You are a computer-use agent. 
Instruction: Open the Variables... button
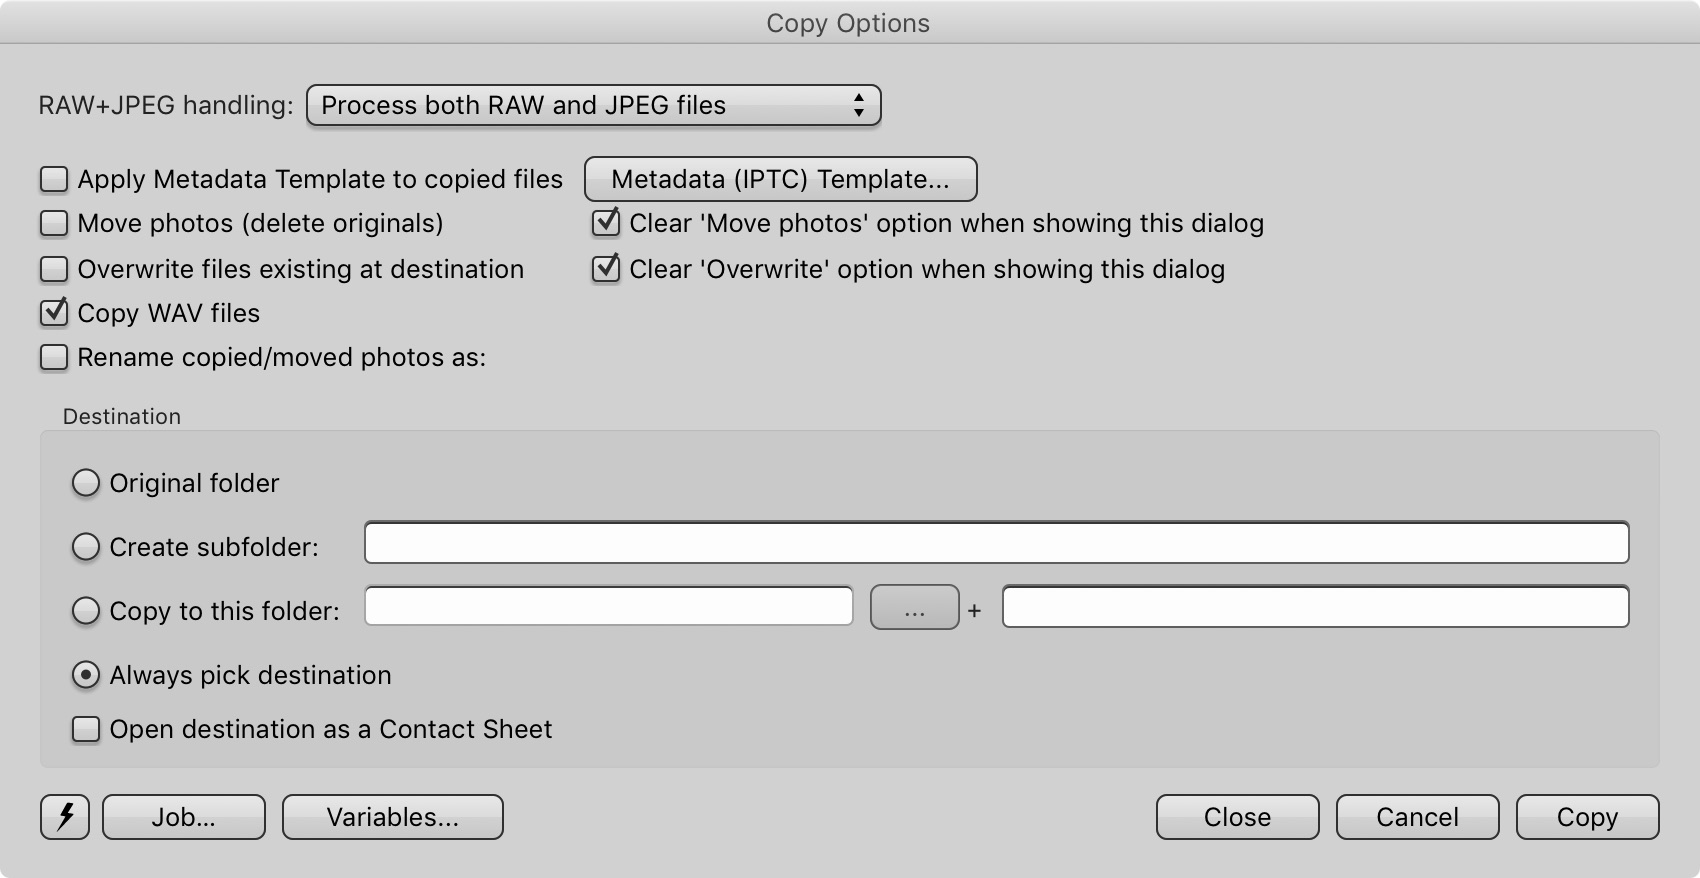click(x=393, y=817)
